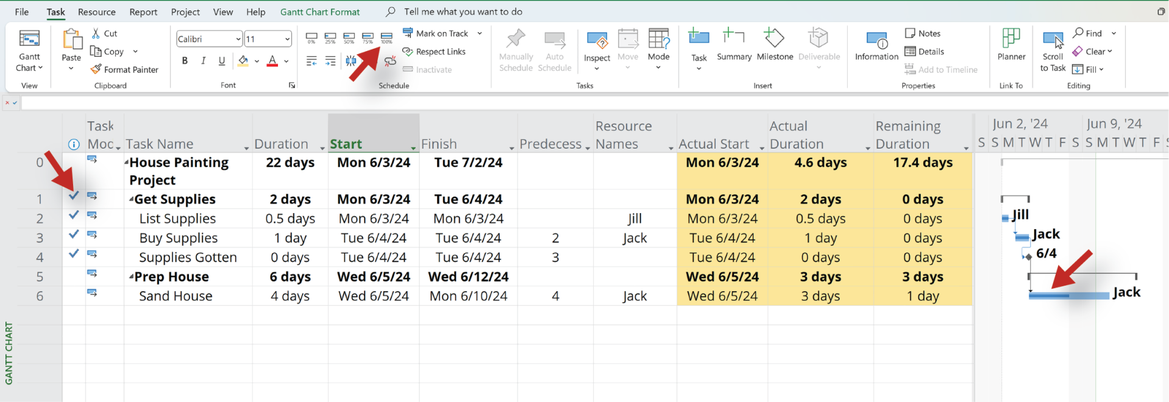Unlink the selected tasks
The height and width of the screenshot is (402, 1169).
point(388,62)
